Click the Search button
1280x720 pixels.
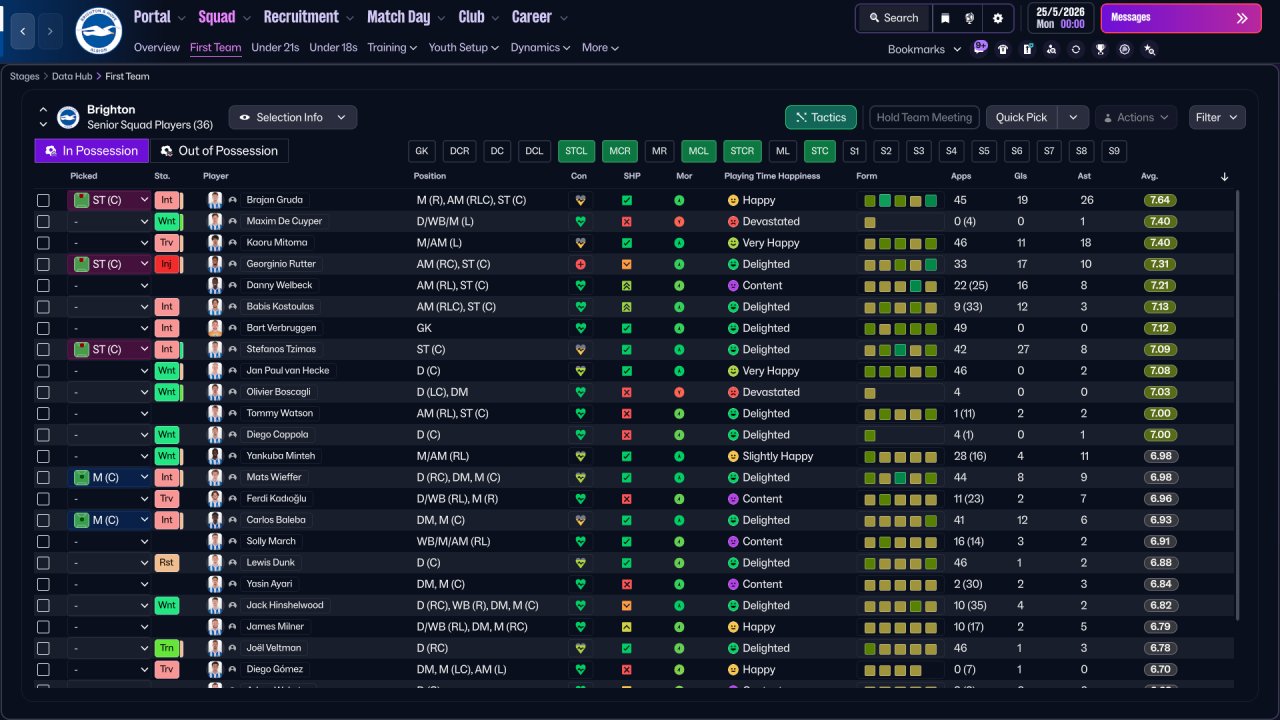tap(893, 18)
